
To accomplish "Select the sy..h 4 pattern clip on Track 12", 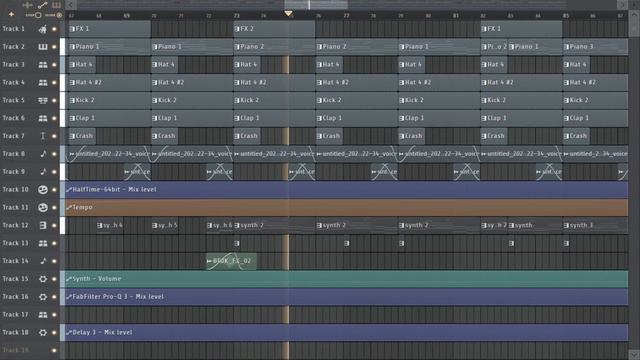I will tap(110, 225).
